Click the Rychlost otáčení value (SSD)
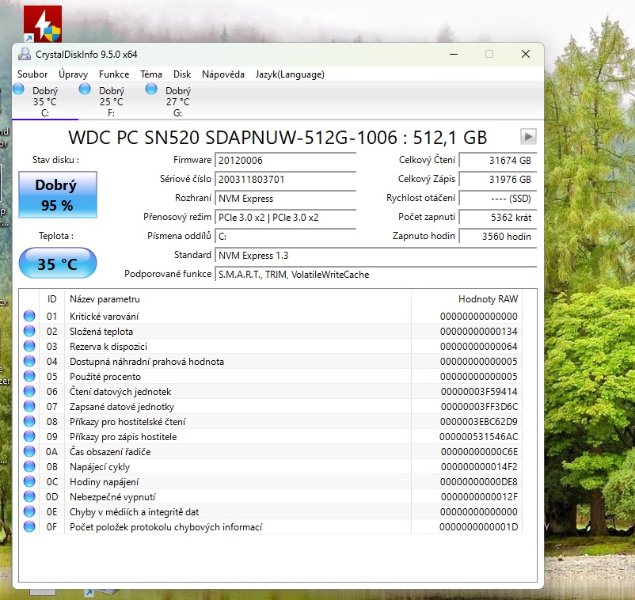The width and height of the screenshot is (635, 600). click(498, 198)
